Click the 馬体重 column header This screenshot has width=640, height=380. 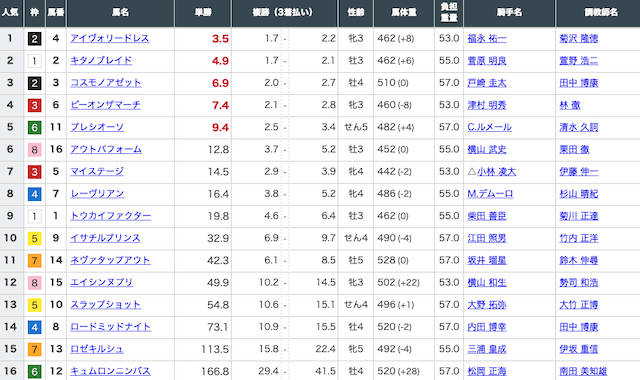404,12
